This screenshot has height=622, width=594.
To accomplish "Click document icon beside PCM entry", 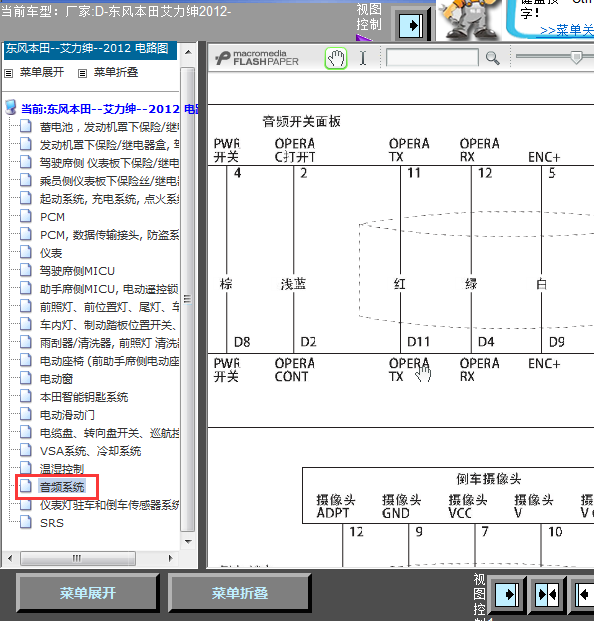I will (x=26, y=216).
